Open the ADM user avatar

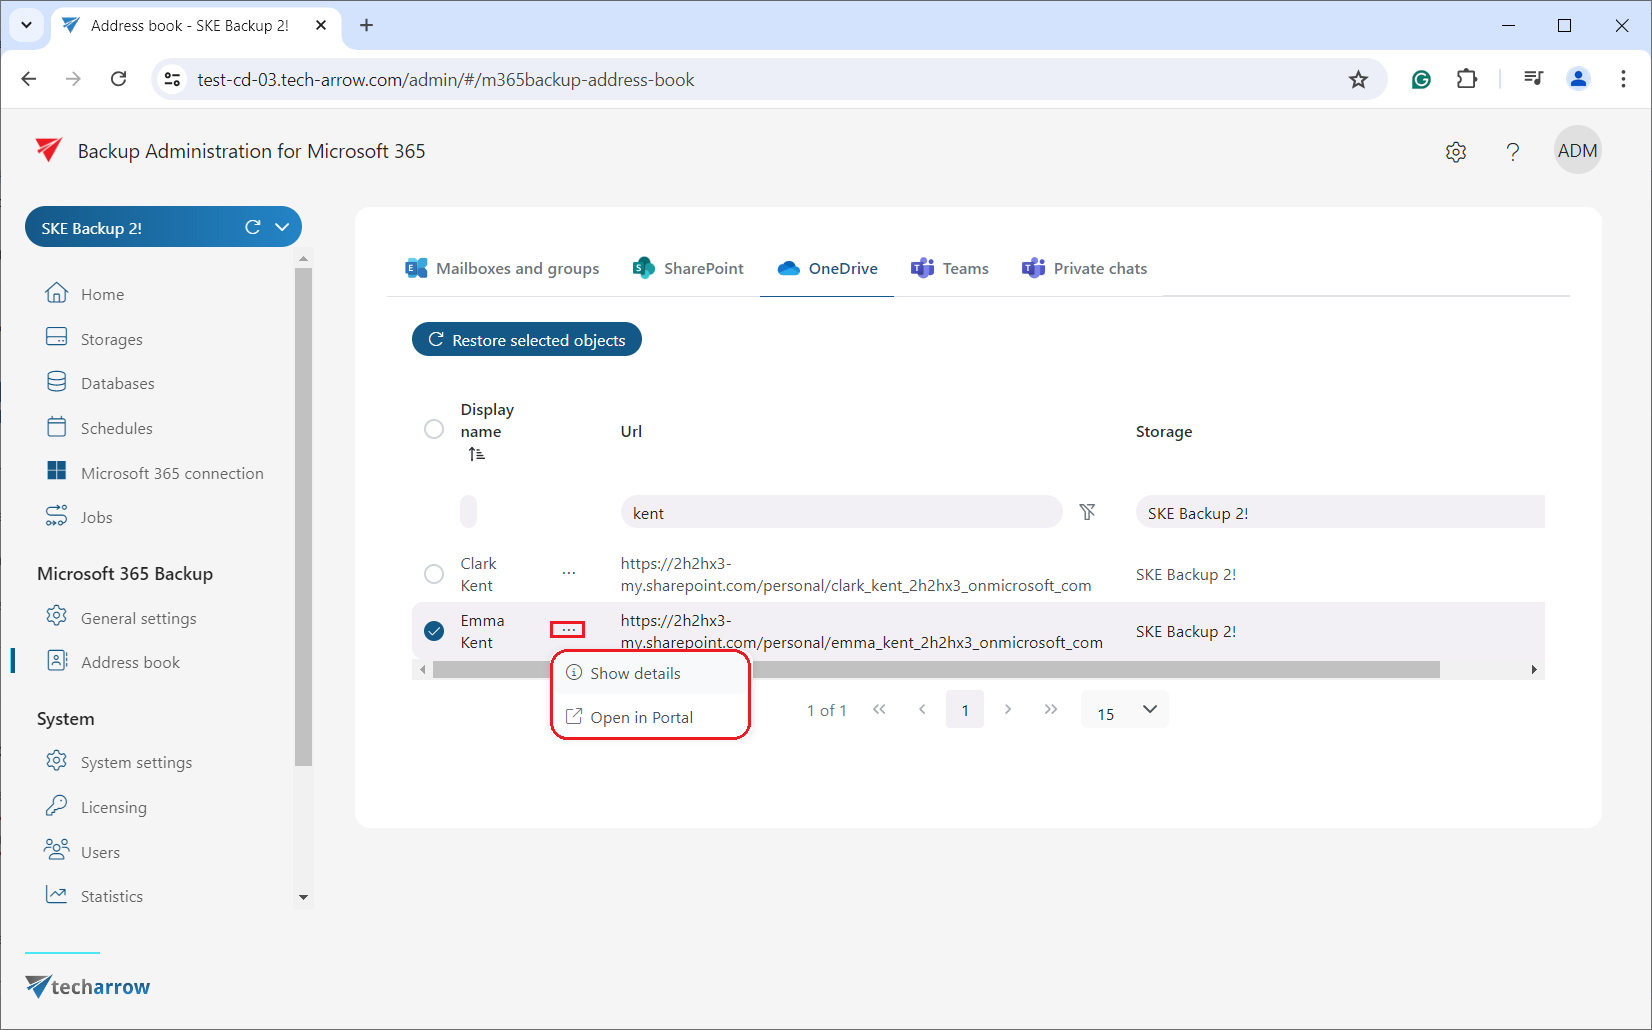[1577, 151]
